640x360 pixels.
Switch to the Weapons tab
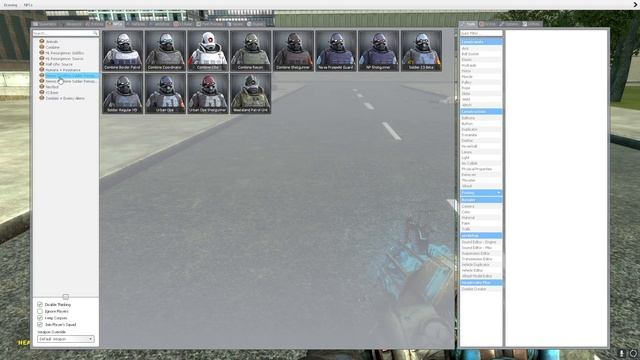(72, 24)
